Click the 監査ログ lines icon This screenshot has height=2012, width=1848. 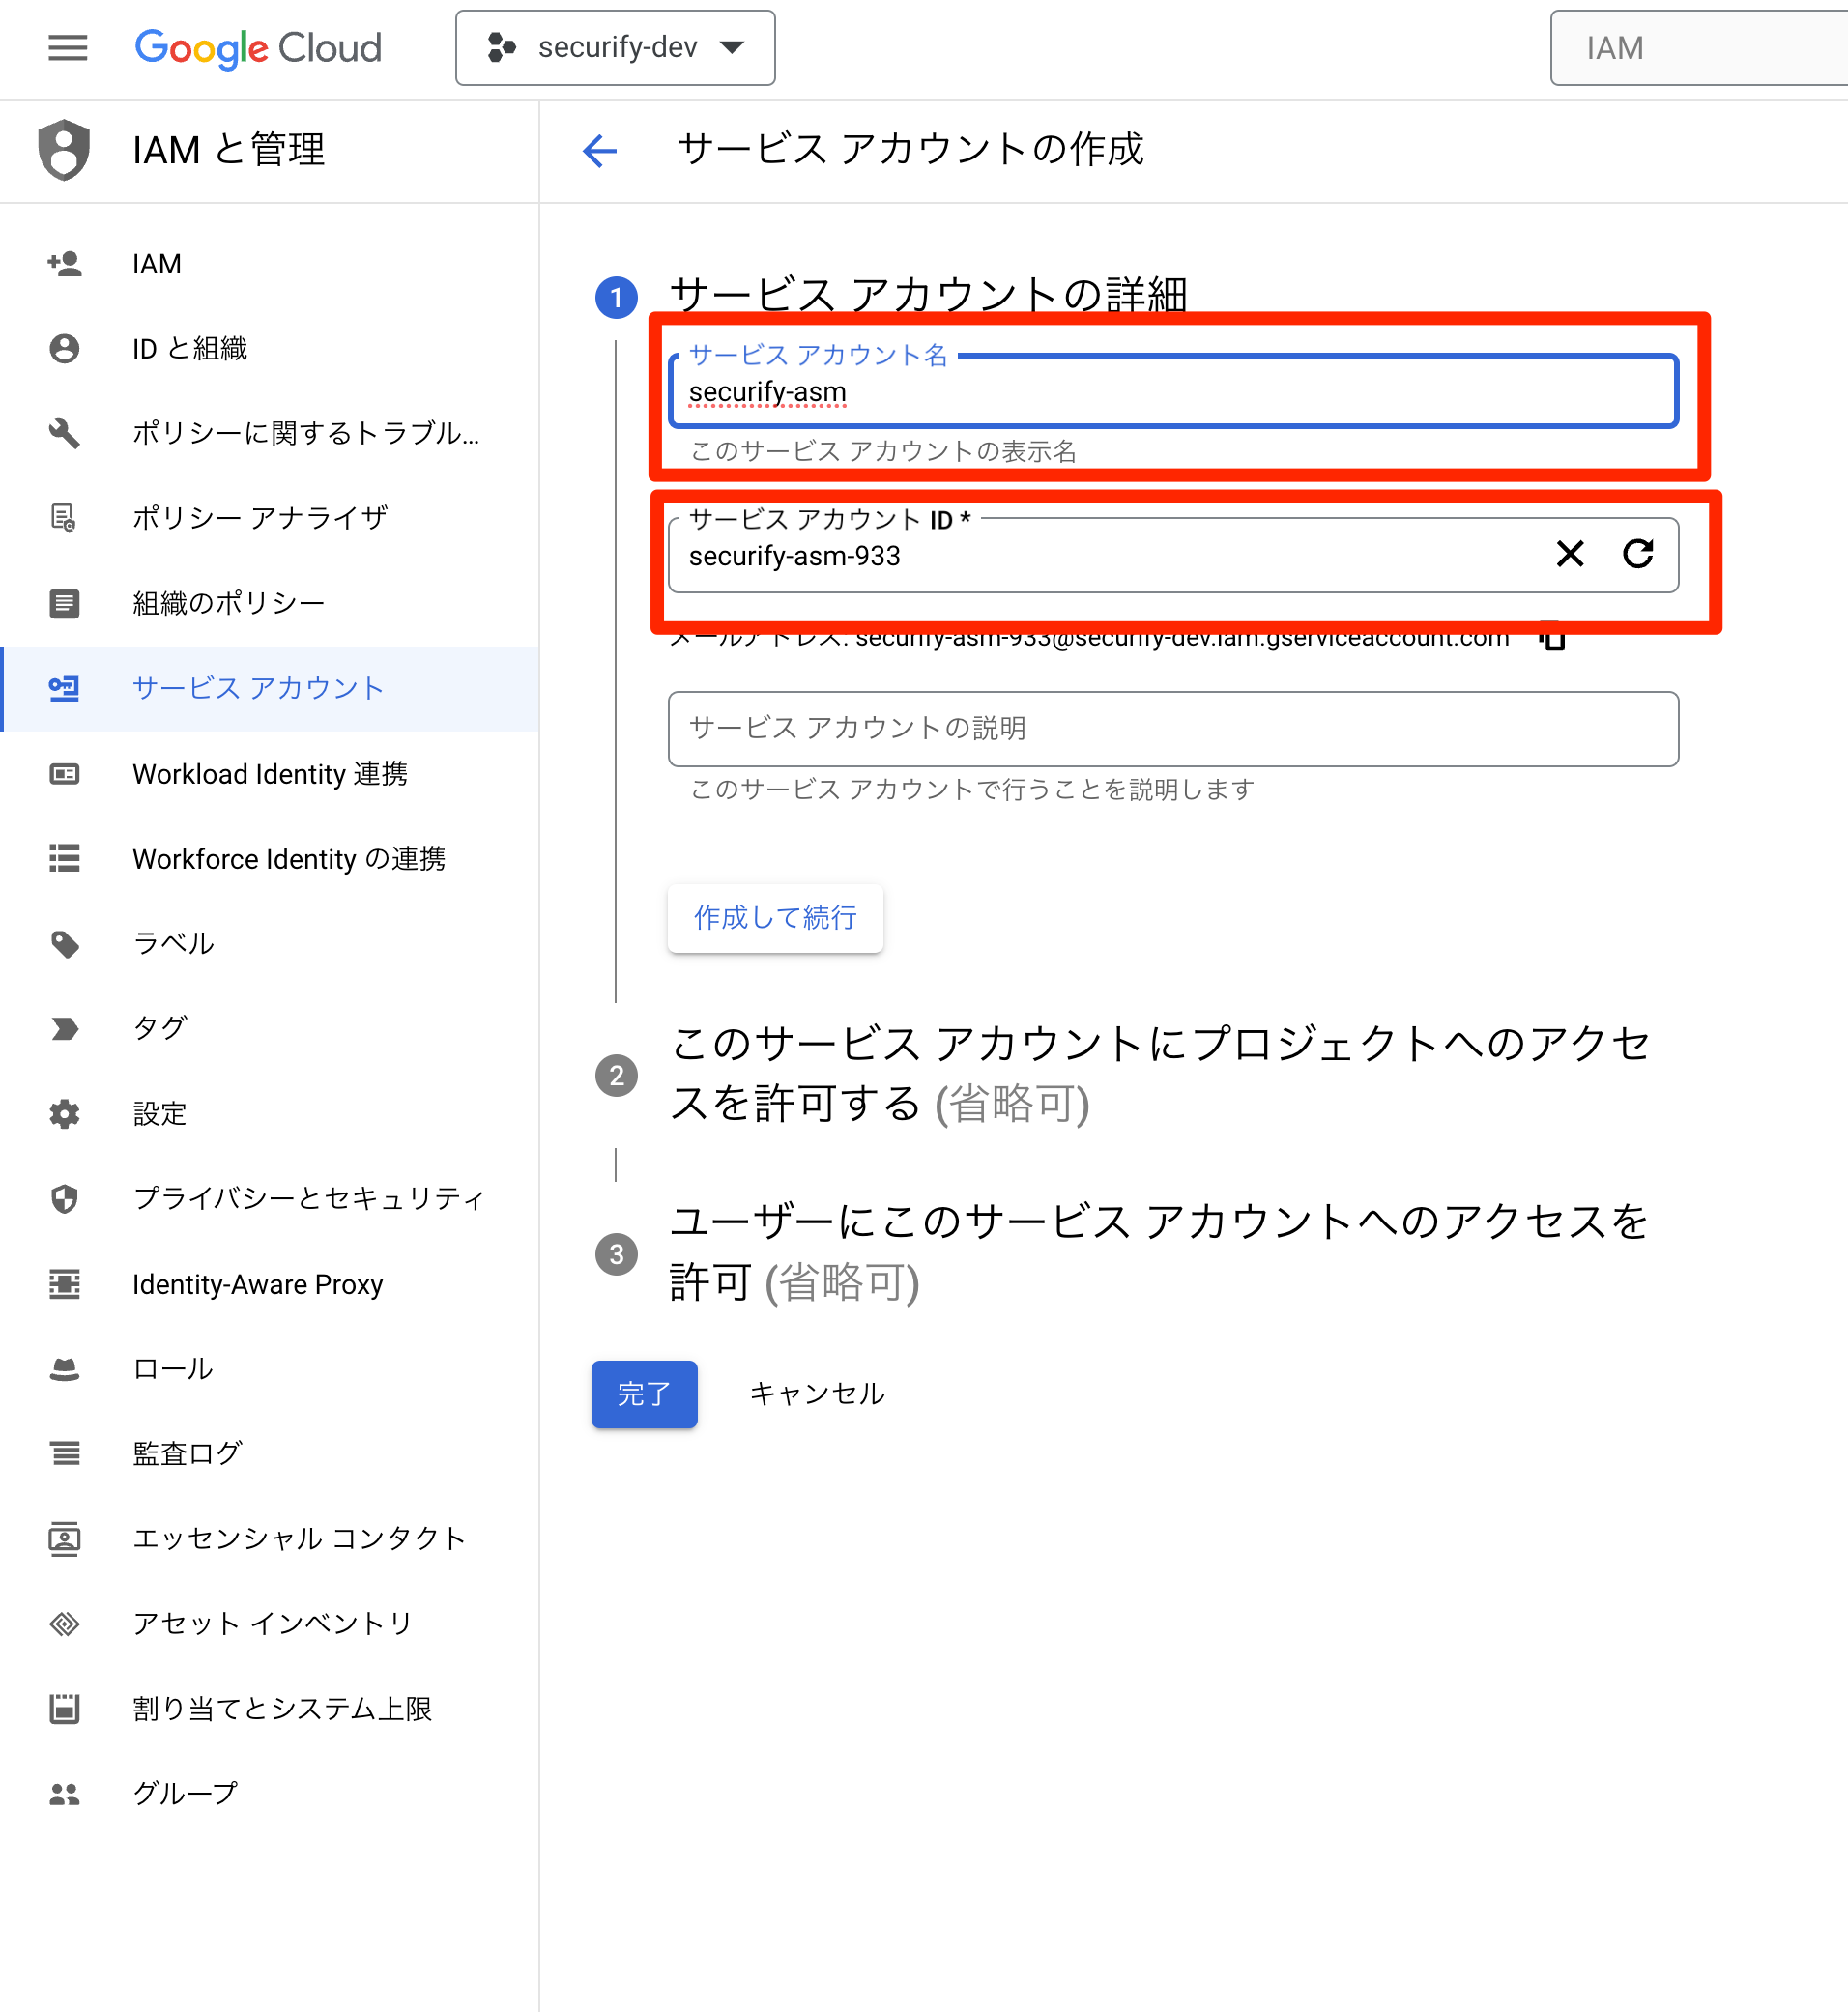click(x=64, y=1453)
